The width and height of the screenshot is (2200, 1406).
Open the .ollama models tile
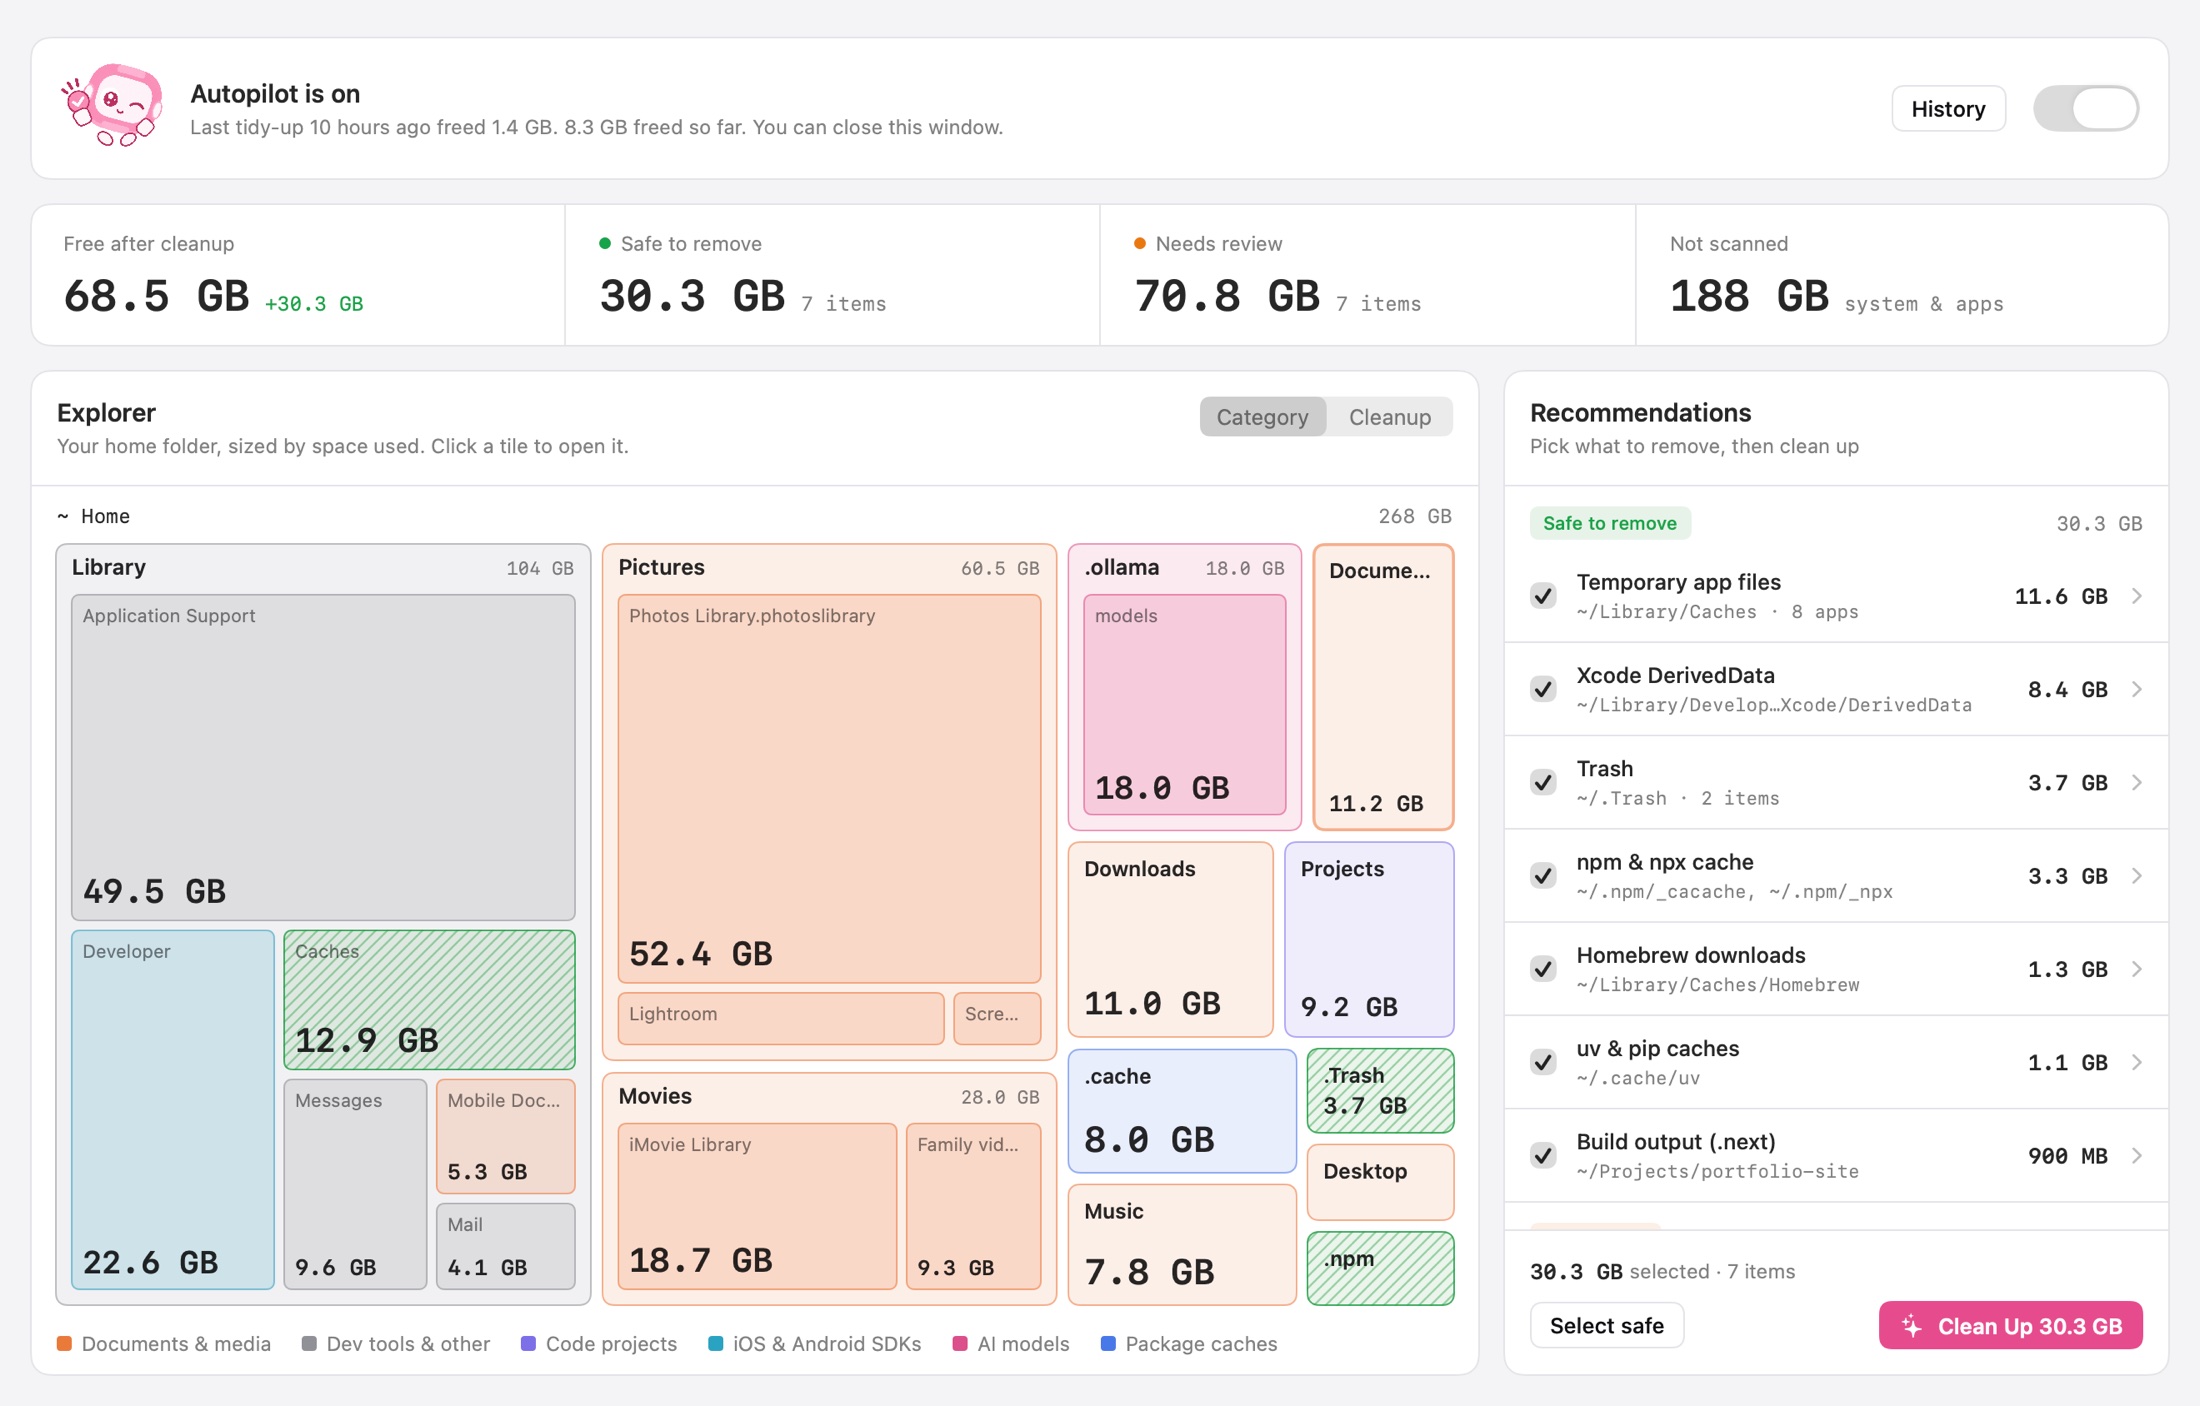[1185, 705]
